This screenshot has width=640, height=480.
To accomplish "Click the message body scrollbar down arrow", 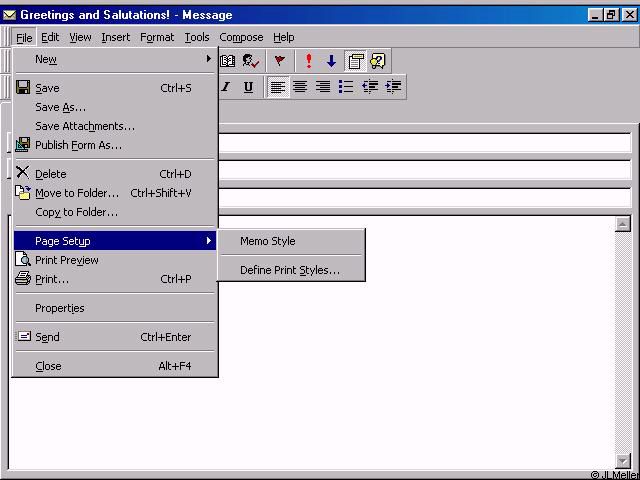I will pos(623,461).
